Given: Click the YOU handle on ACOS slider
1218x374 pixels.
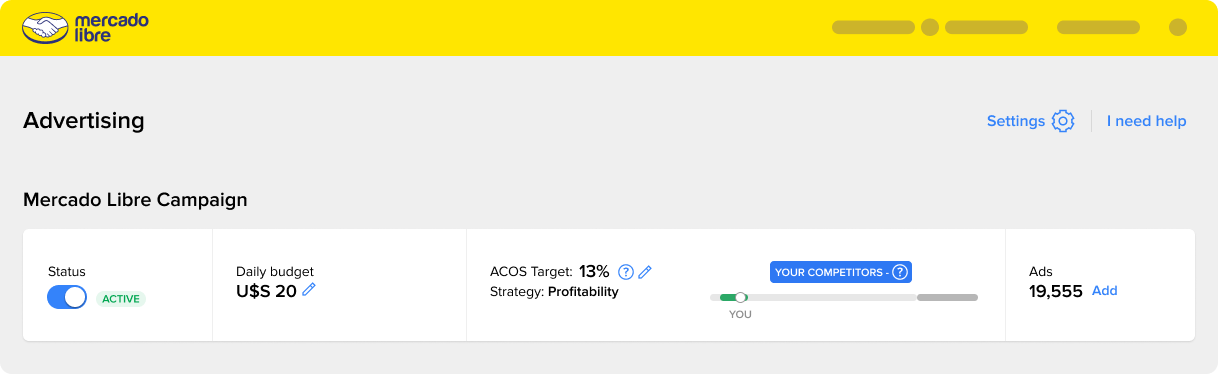Looking at the screenshot, I should (740, 297).
